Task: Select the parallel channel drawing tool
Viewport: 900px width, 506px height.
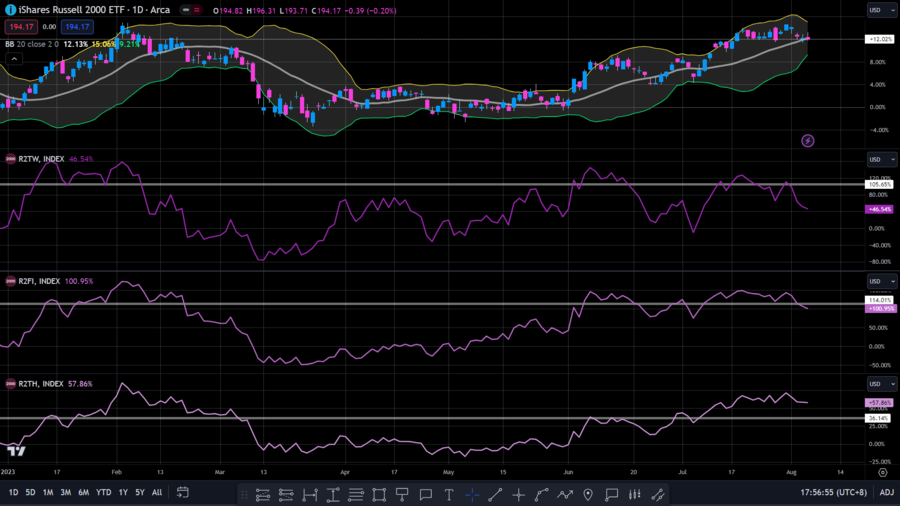Action: (263, 495)
